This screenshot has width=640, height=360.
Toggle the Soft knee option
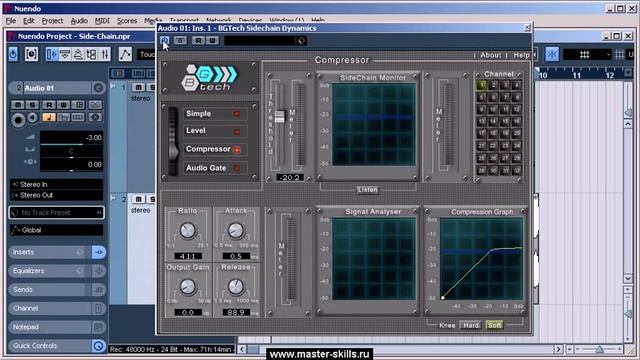click(494, 325)
